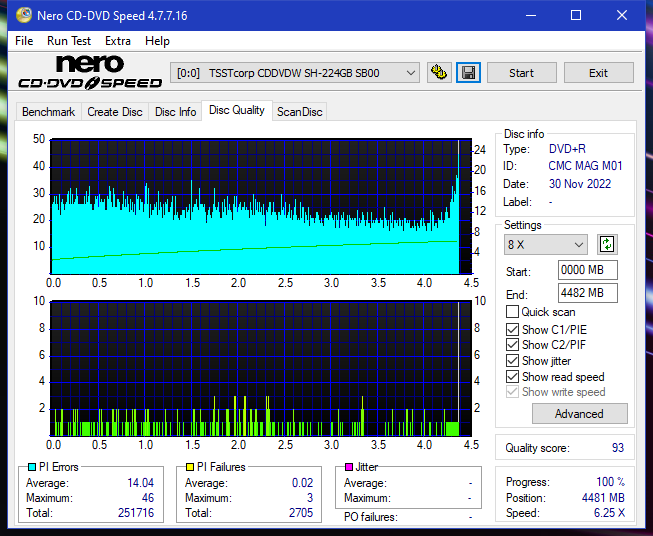Click the date 30 Nov 2022
Viewport: 653px width, 536px height.
(x=580, y=184)
